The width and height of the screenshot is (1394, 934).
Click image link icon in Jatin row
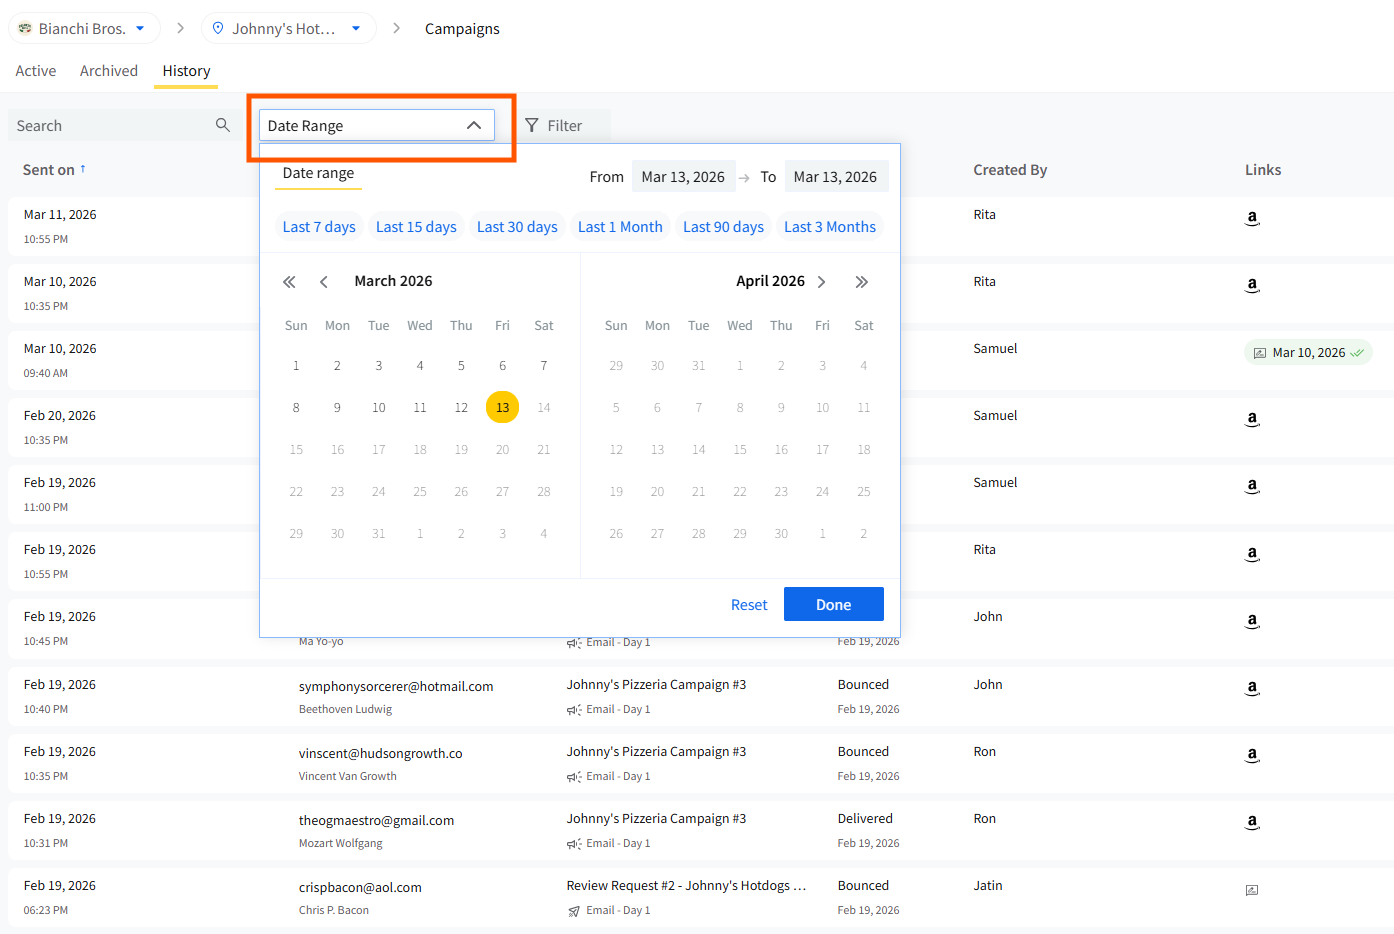coord(1252,890)
